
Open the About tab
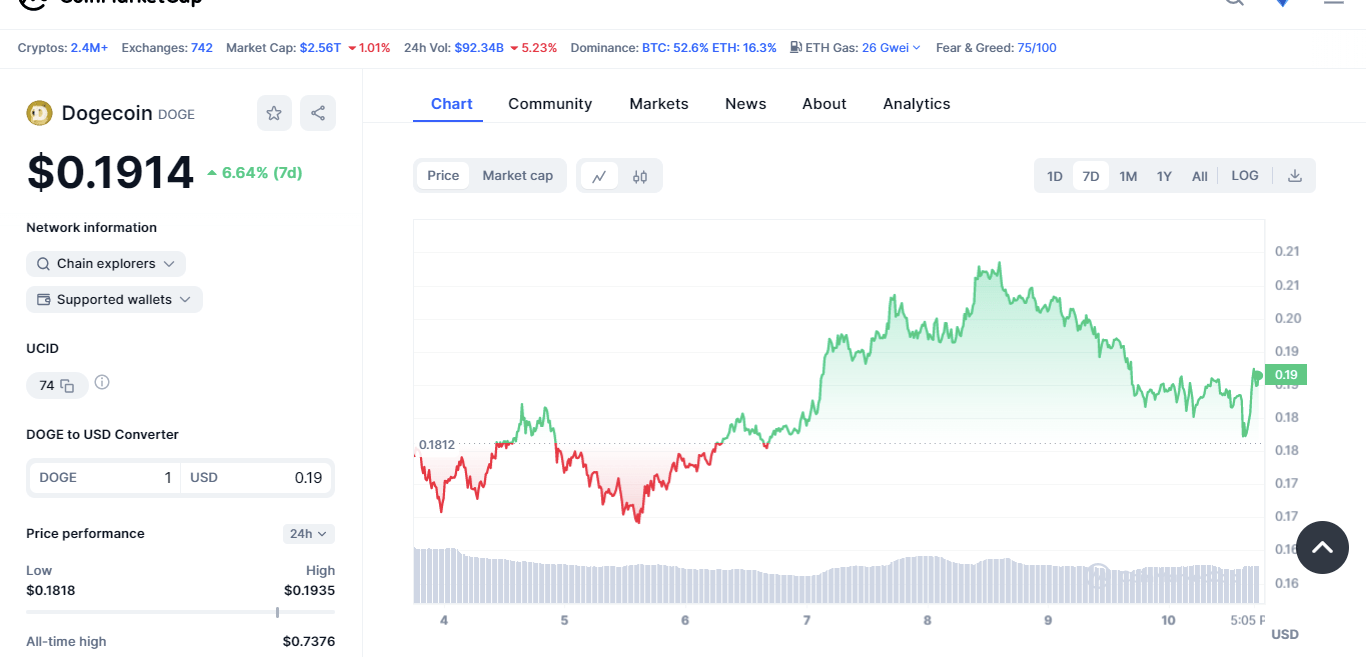[824, 104]
